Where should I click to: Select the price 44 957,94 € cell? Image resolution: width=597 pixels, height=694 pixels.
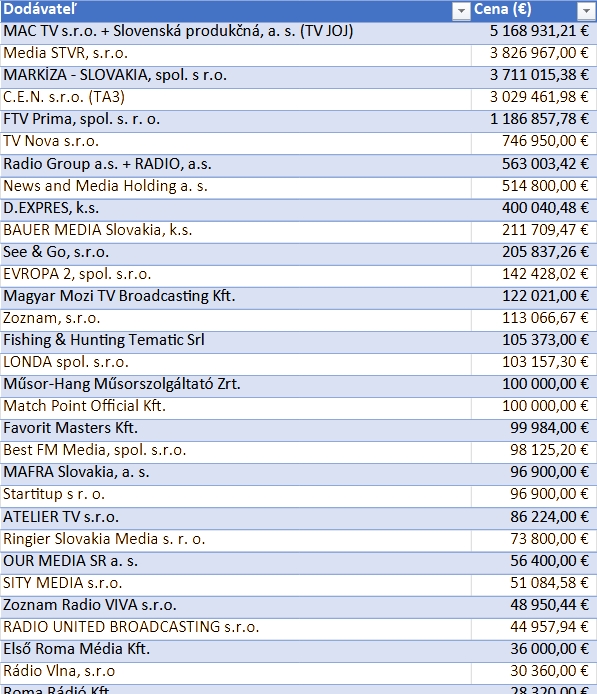[534, 629]
